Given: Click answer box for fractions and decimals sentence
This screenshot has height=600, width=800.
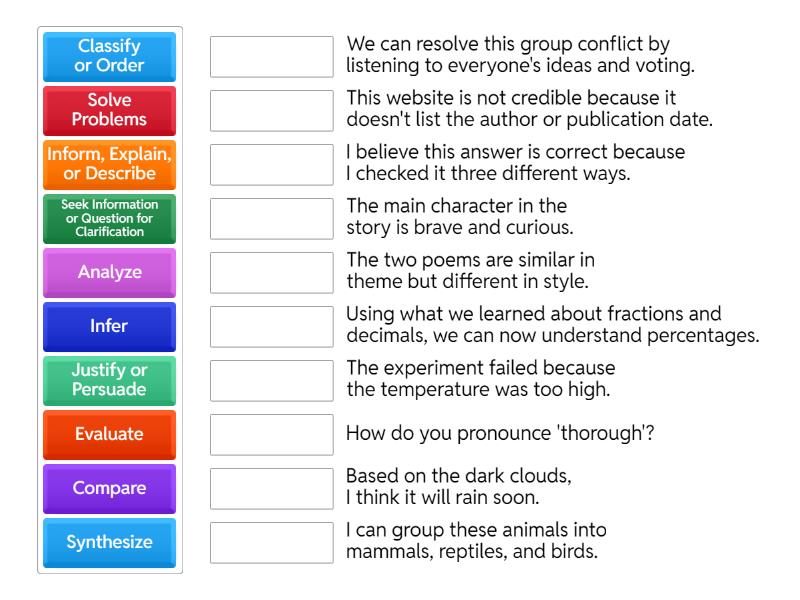Looking at the screenshot, I should (x=272, y=327).
